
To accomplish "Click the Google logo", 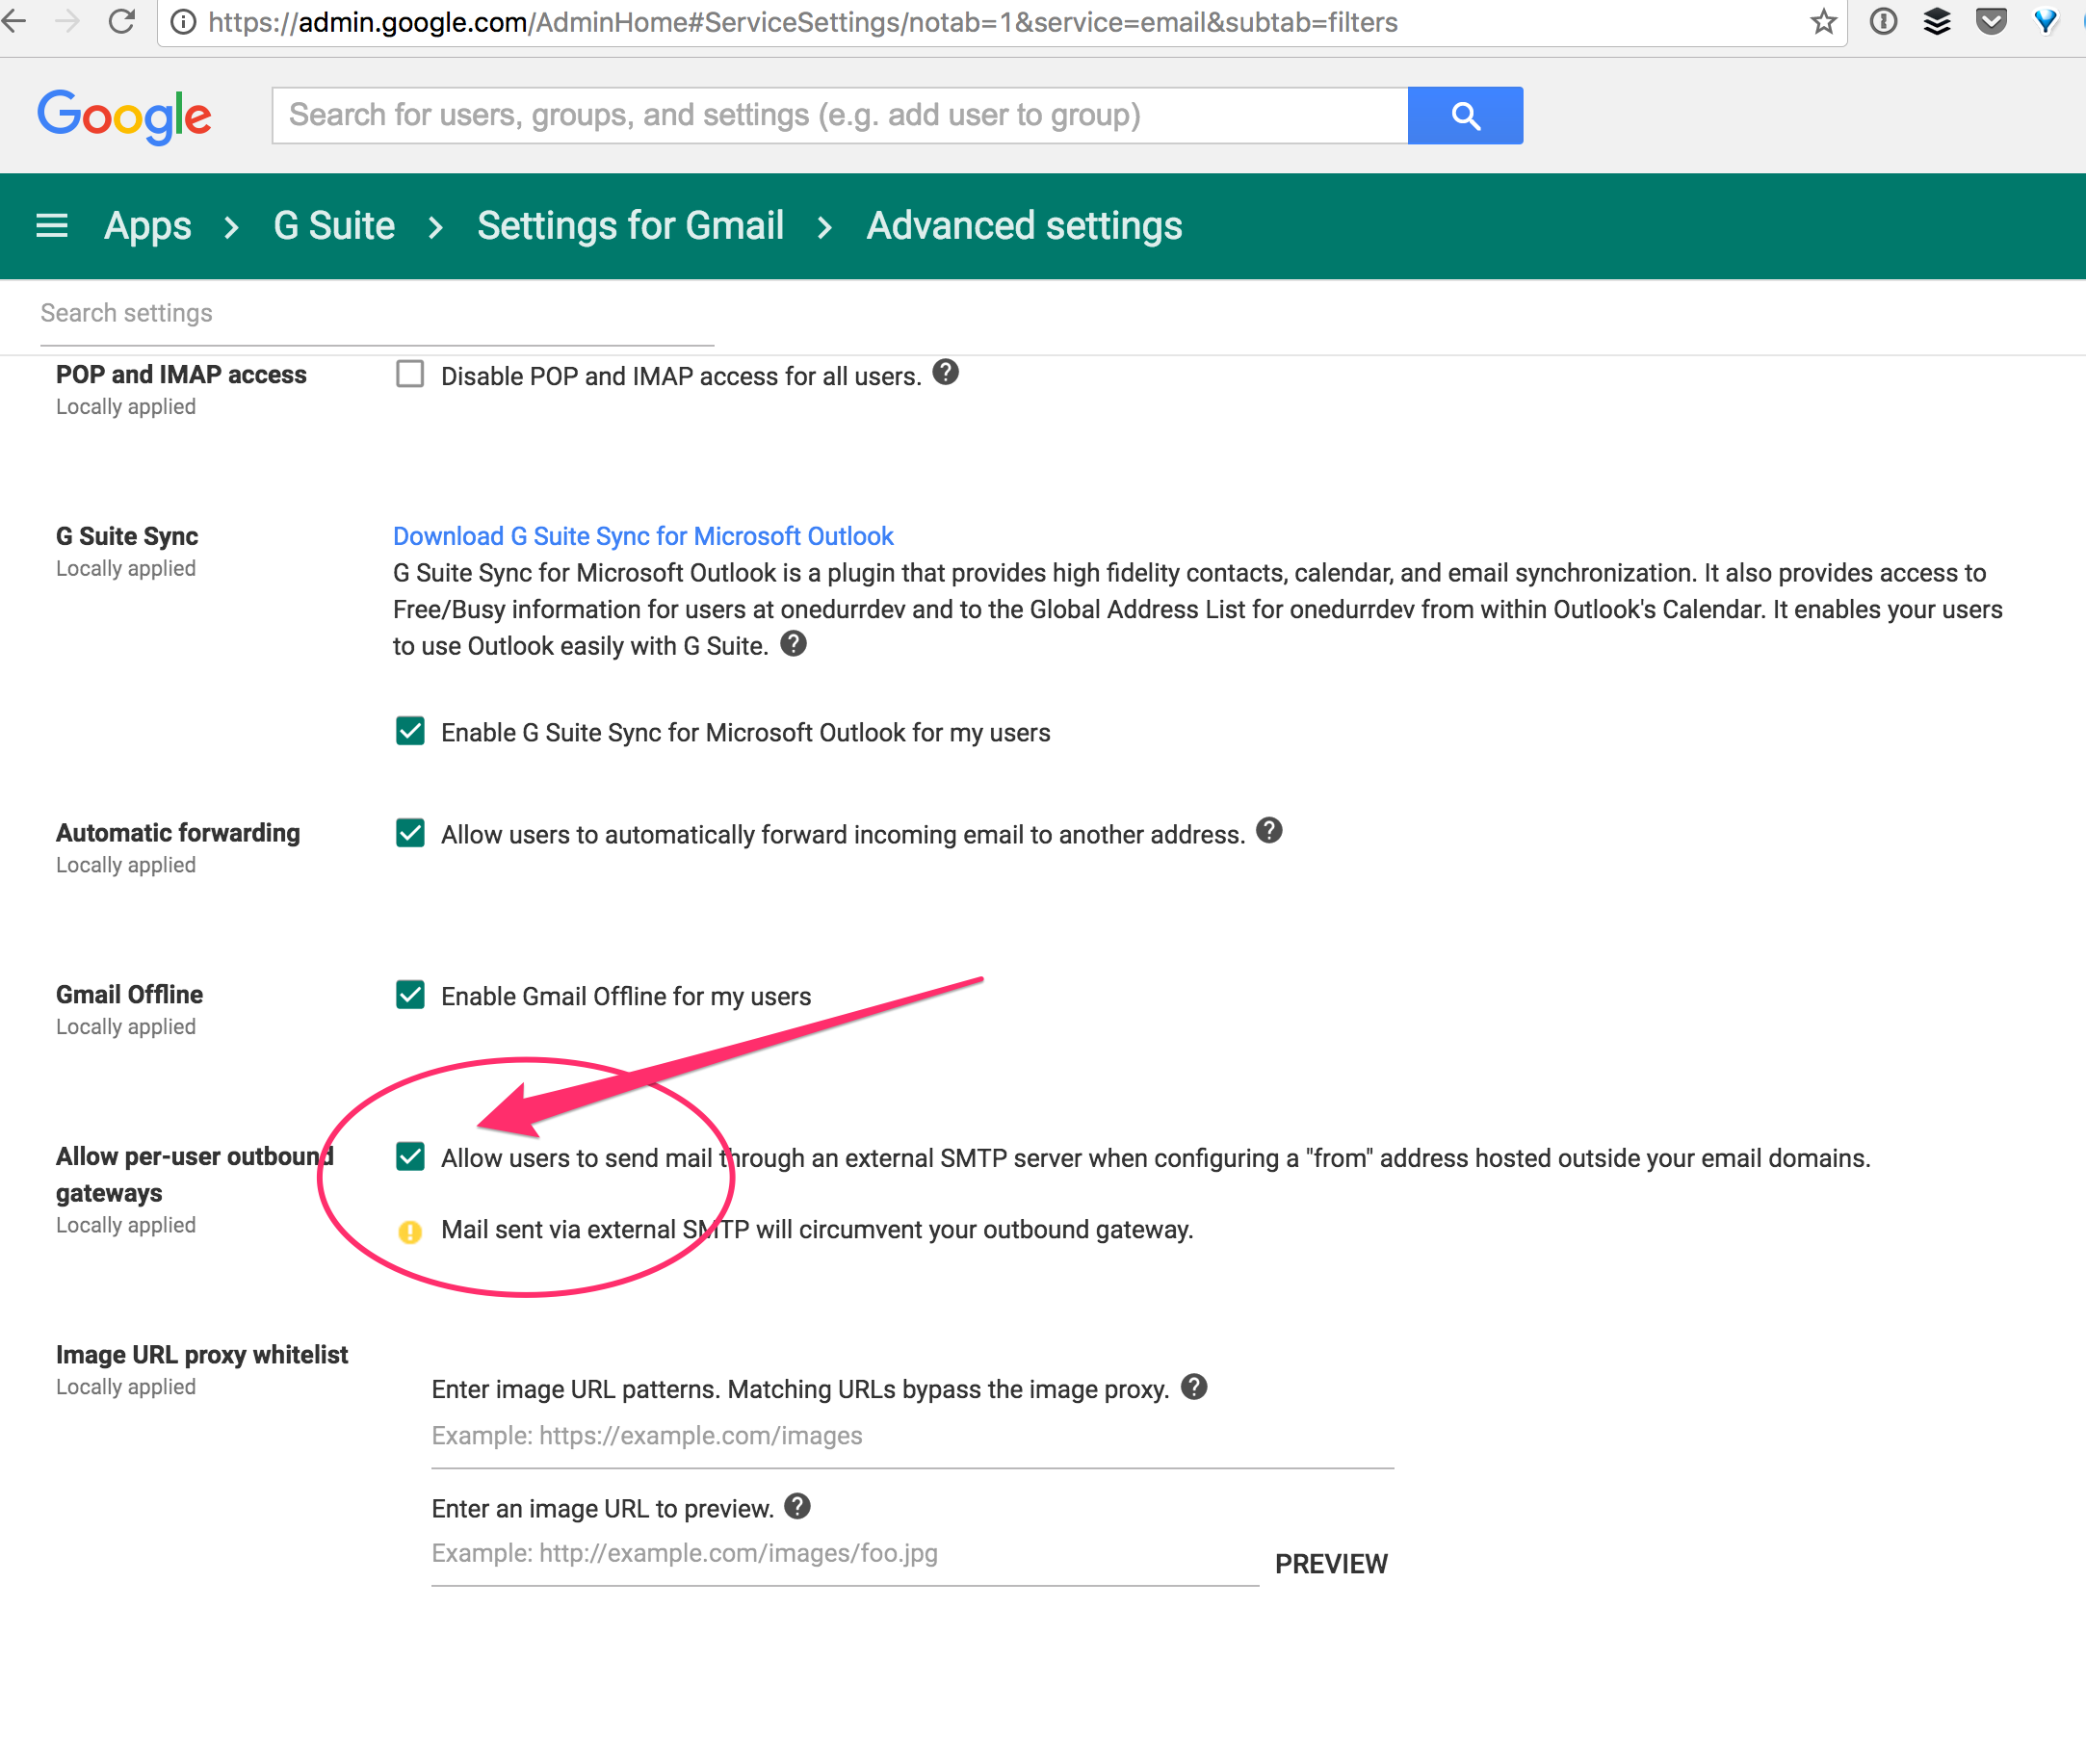I will 125,116.
